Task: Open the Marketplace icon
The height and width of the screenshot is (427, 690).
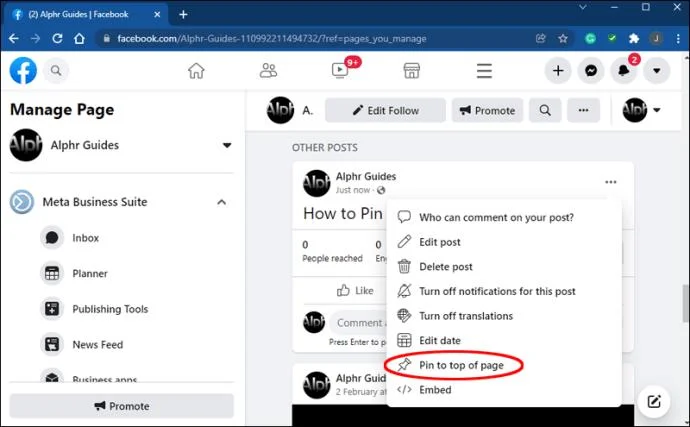Action: click(411, 71)
